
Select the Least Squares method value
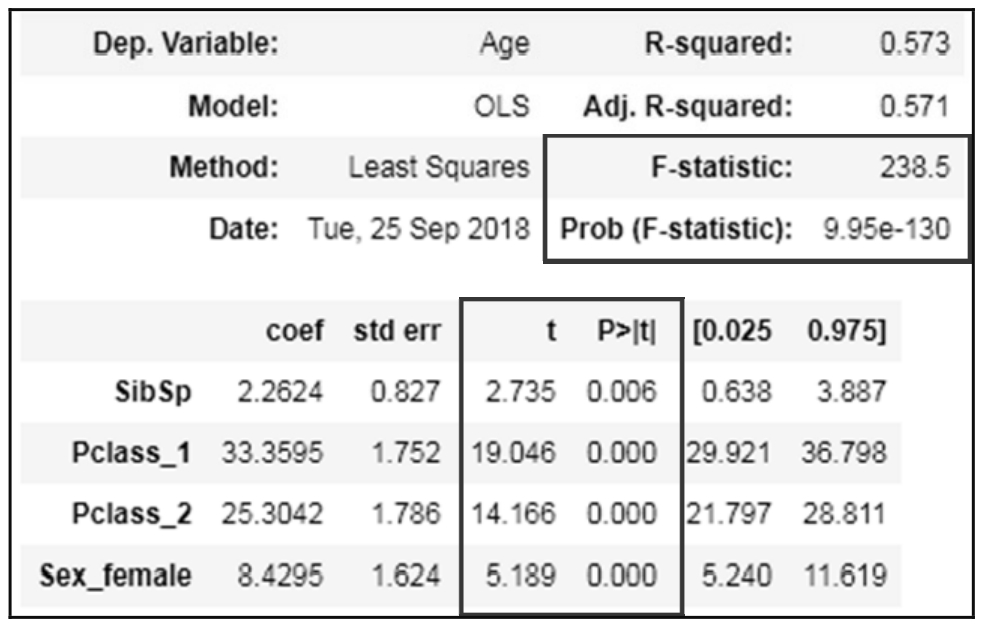[438, 168]
